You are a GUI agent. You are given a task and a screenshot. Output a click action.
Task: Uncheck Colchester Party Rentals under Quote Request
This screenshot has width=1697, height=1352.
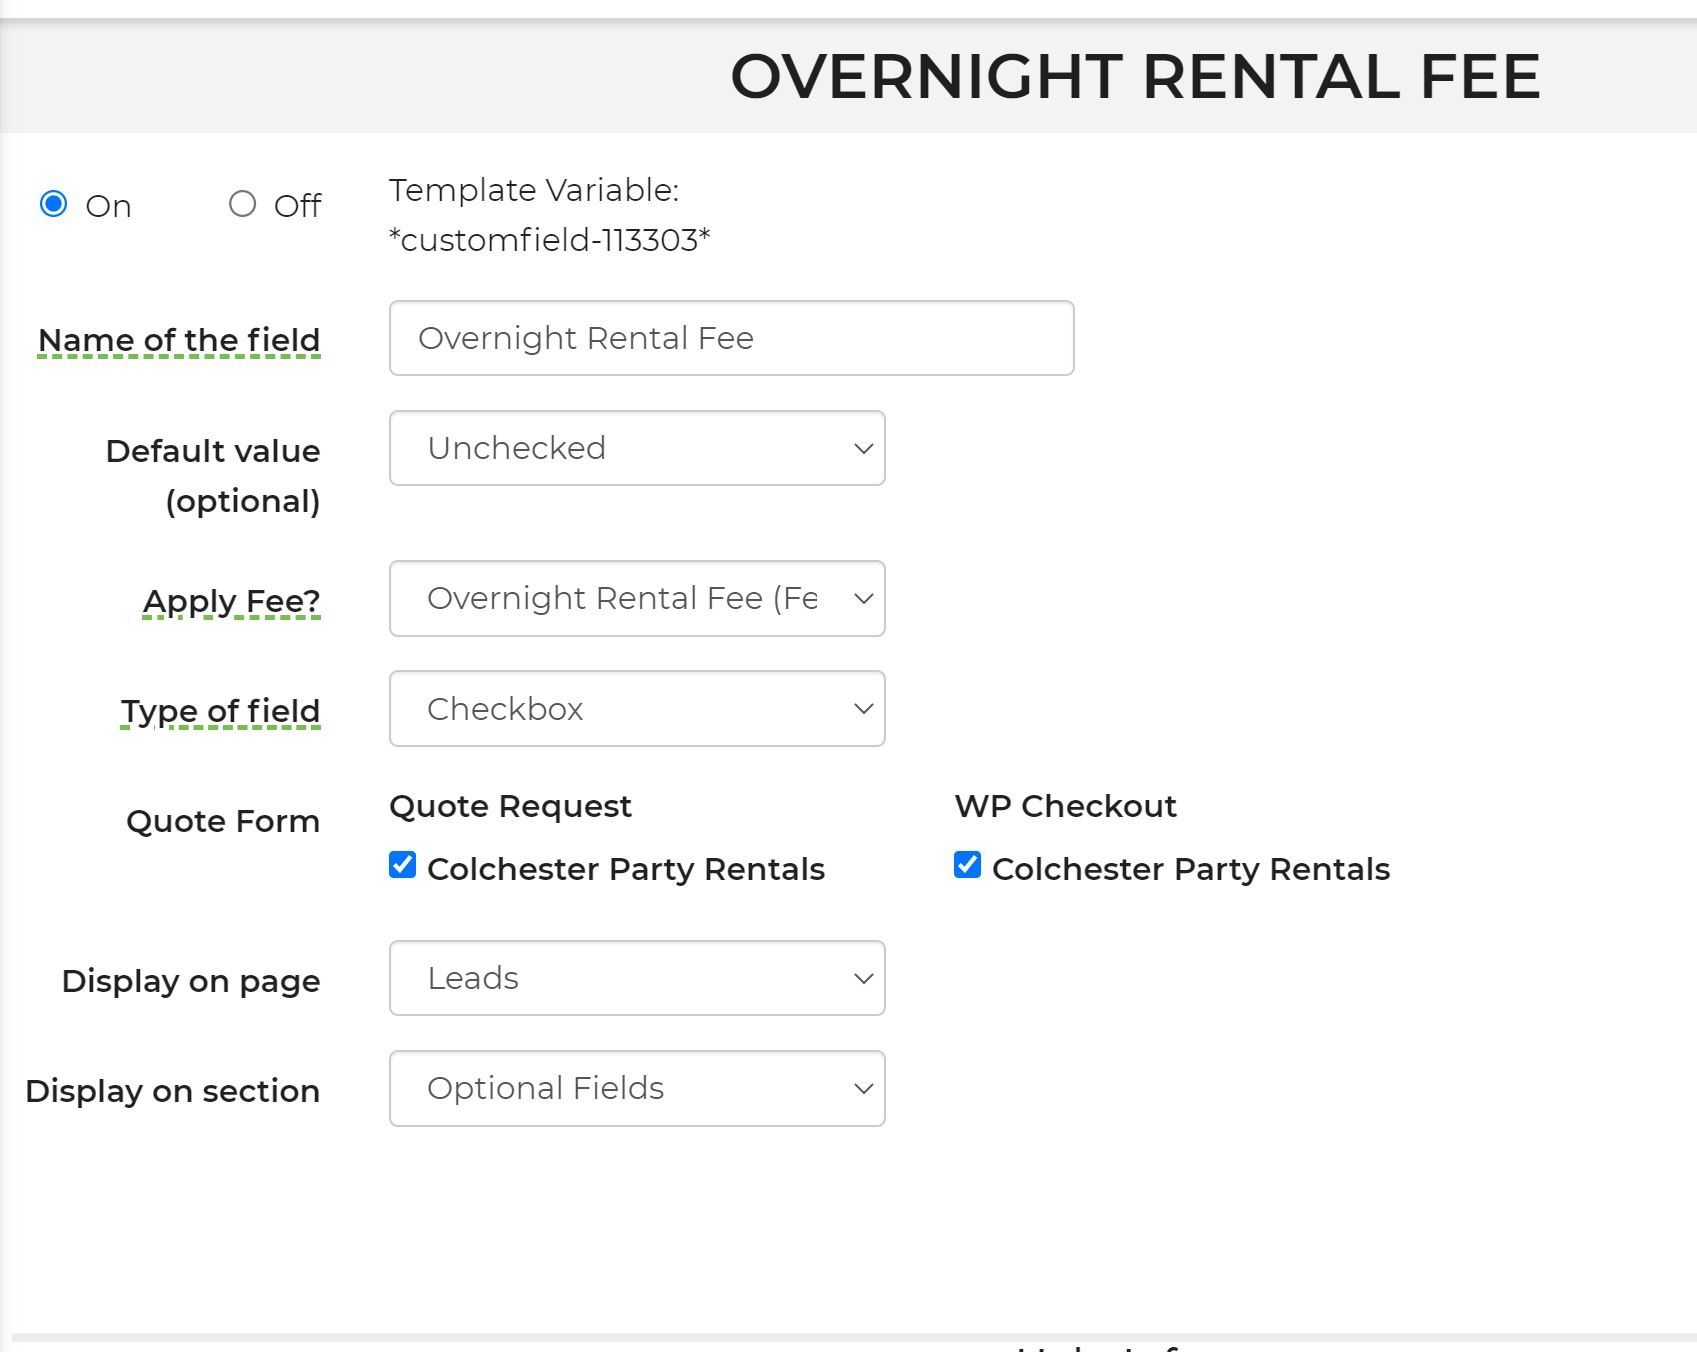(403, 865)
